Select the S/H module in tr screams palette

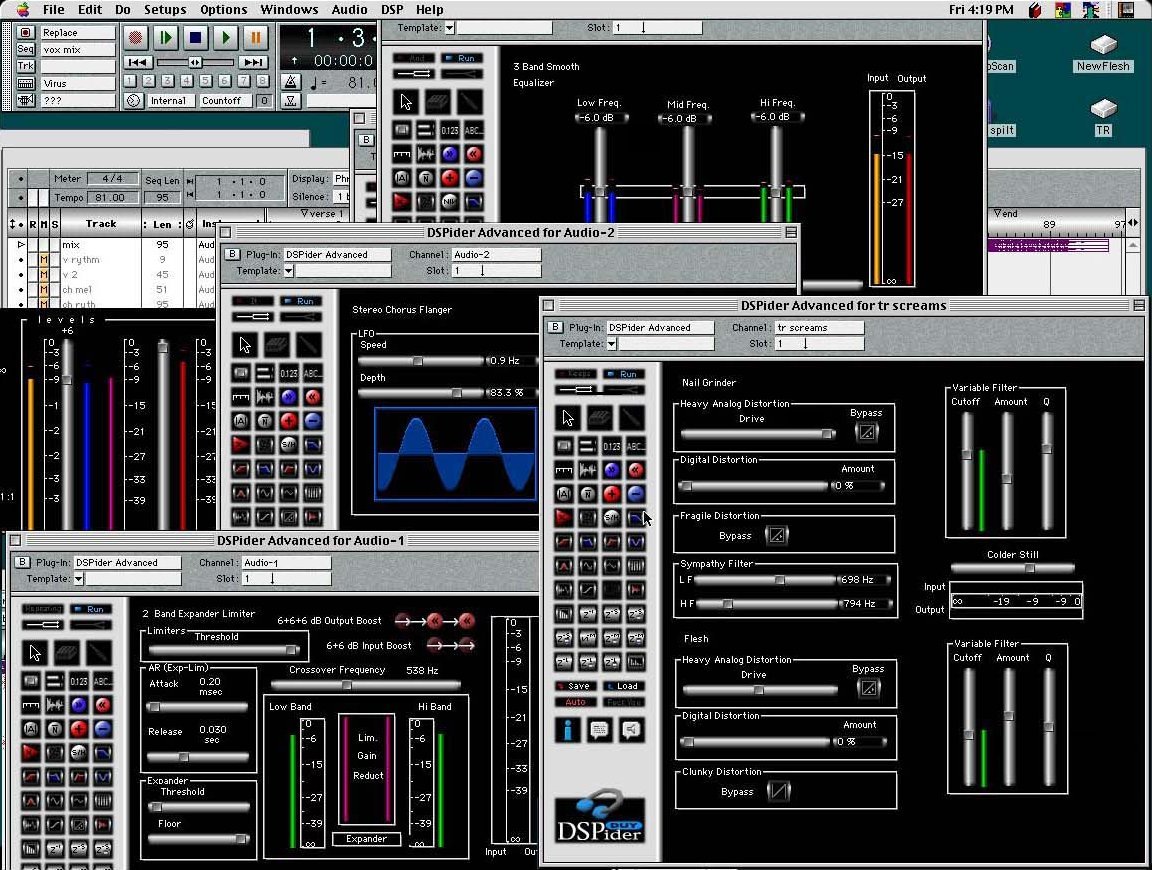tap(612, 517)
